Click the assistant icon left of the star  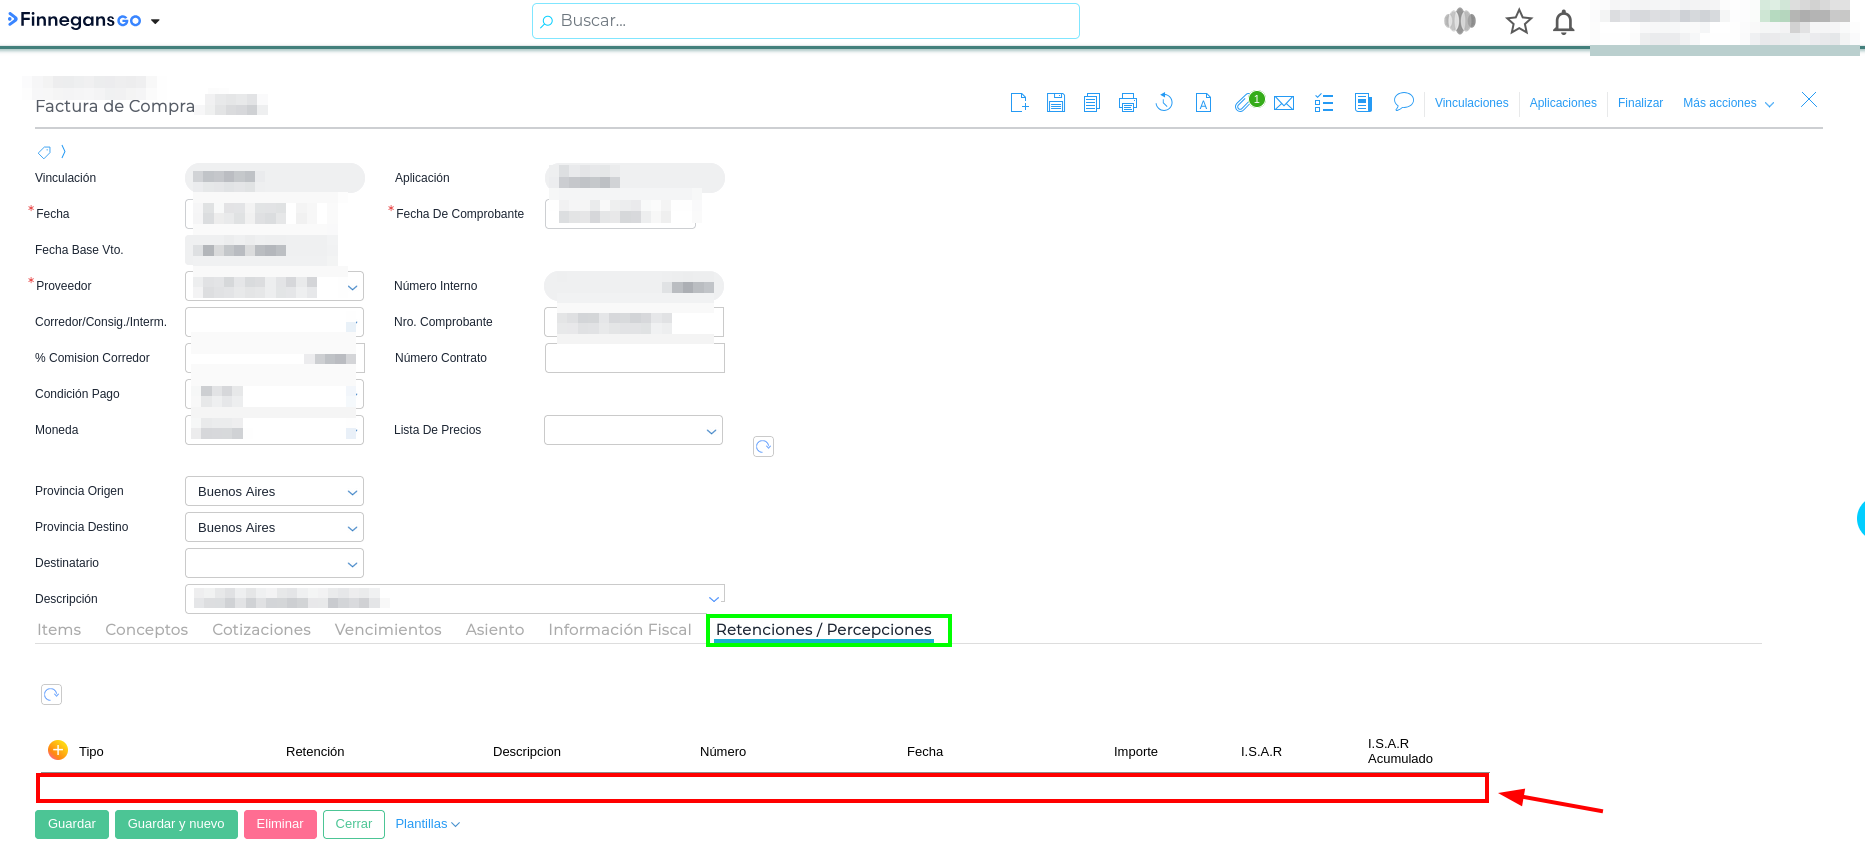point(1460,21)
